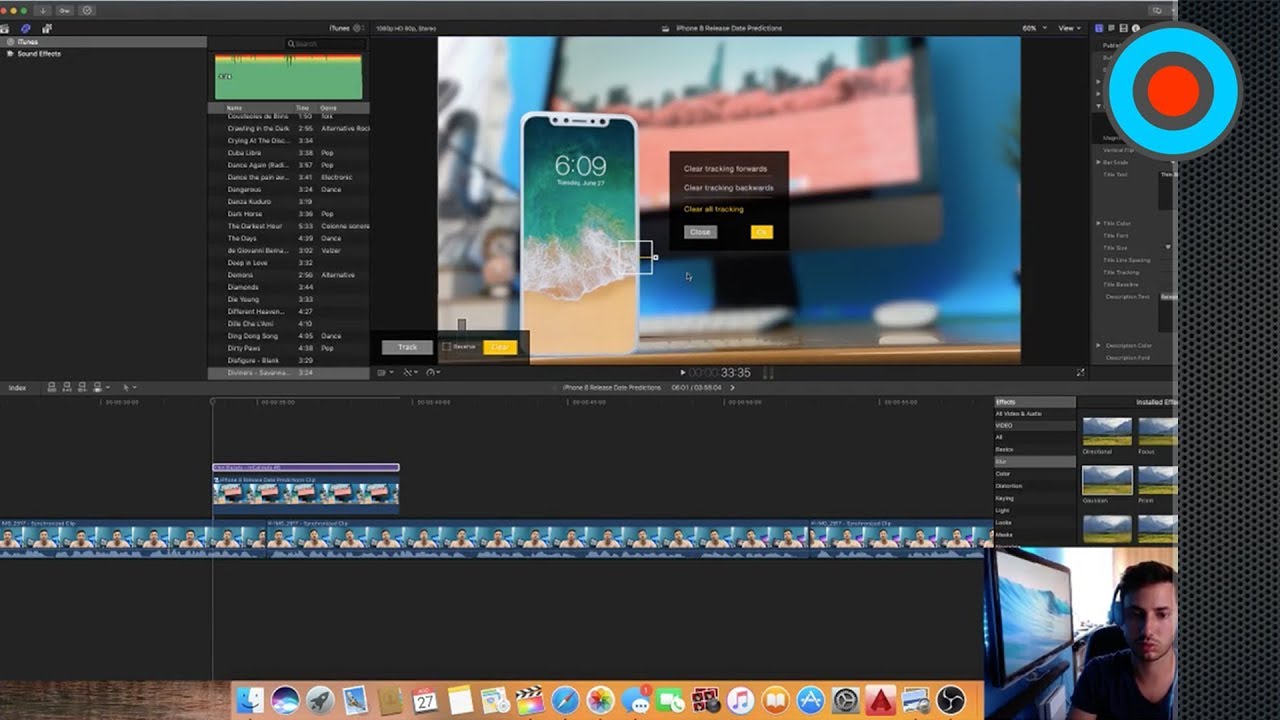1280x720 pixels.
Task: Open OBS in the Dock
Action: [951, 700]
